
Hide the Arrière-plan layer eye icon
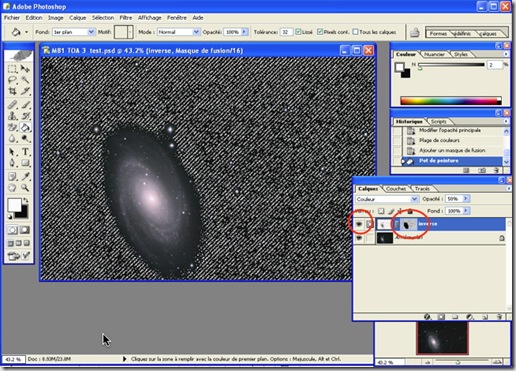(x=359, y=238)
